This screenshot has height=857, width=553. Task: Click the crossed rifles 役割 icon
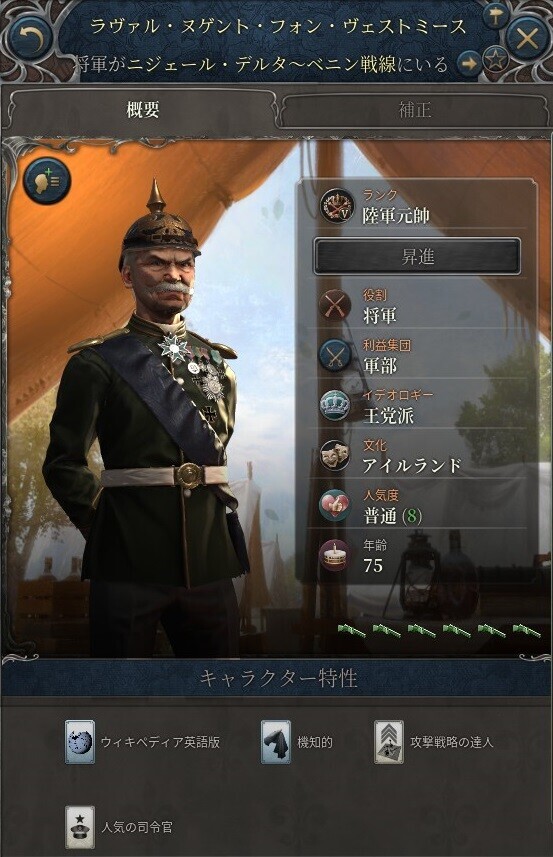(335, 306)
